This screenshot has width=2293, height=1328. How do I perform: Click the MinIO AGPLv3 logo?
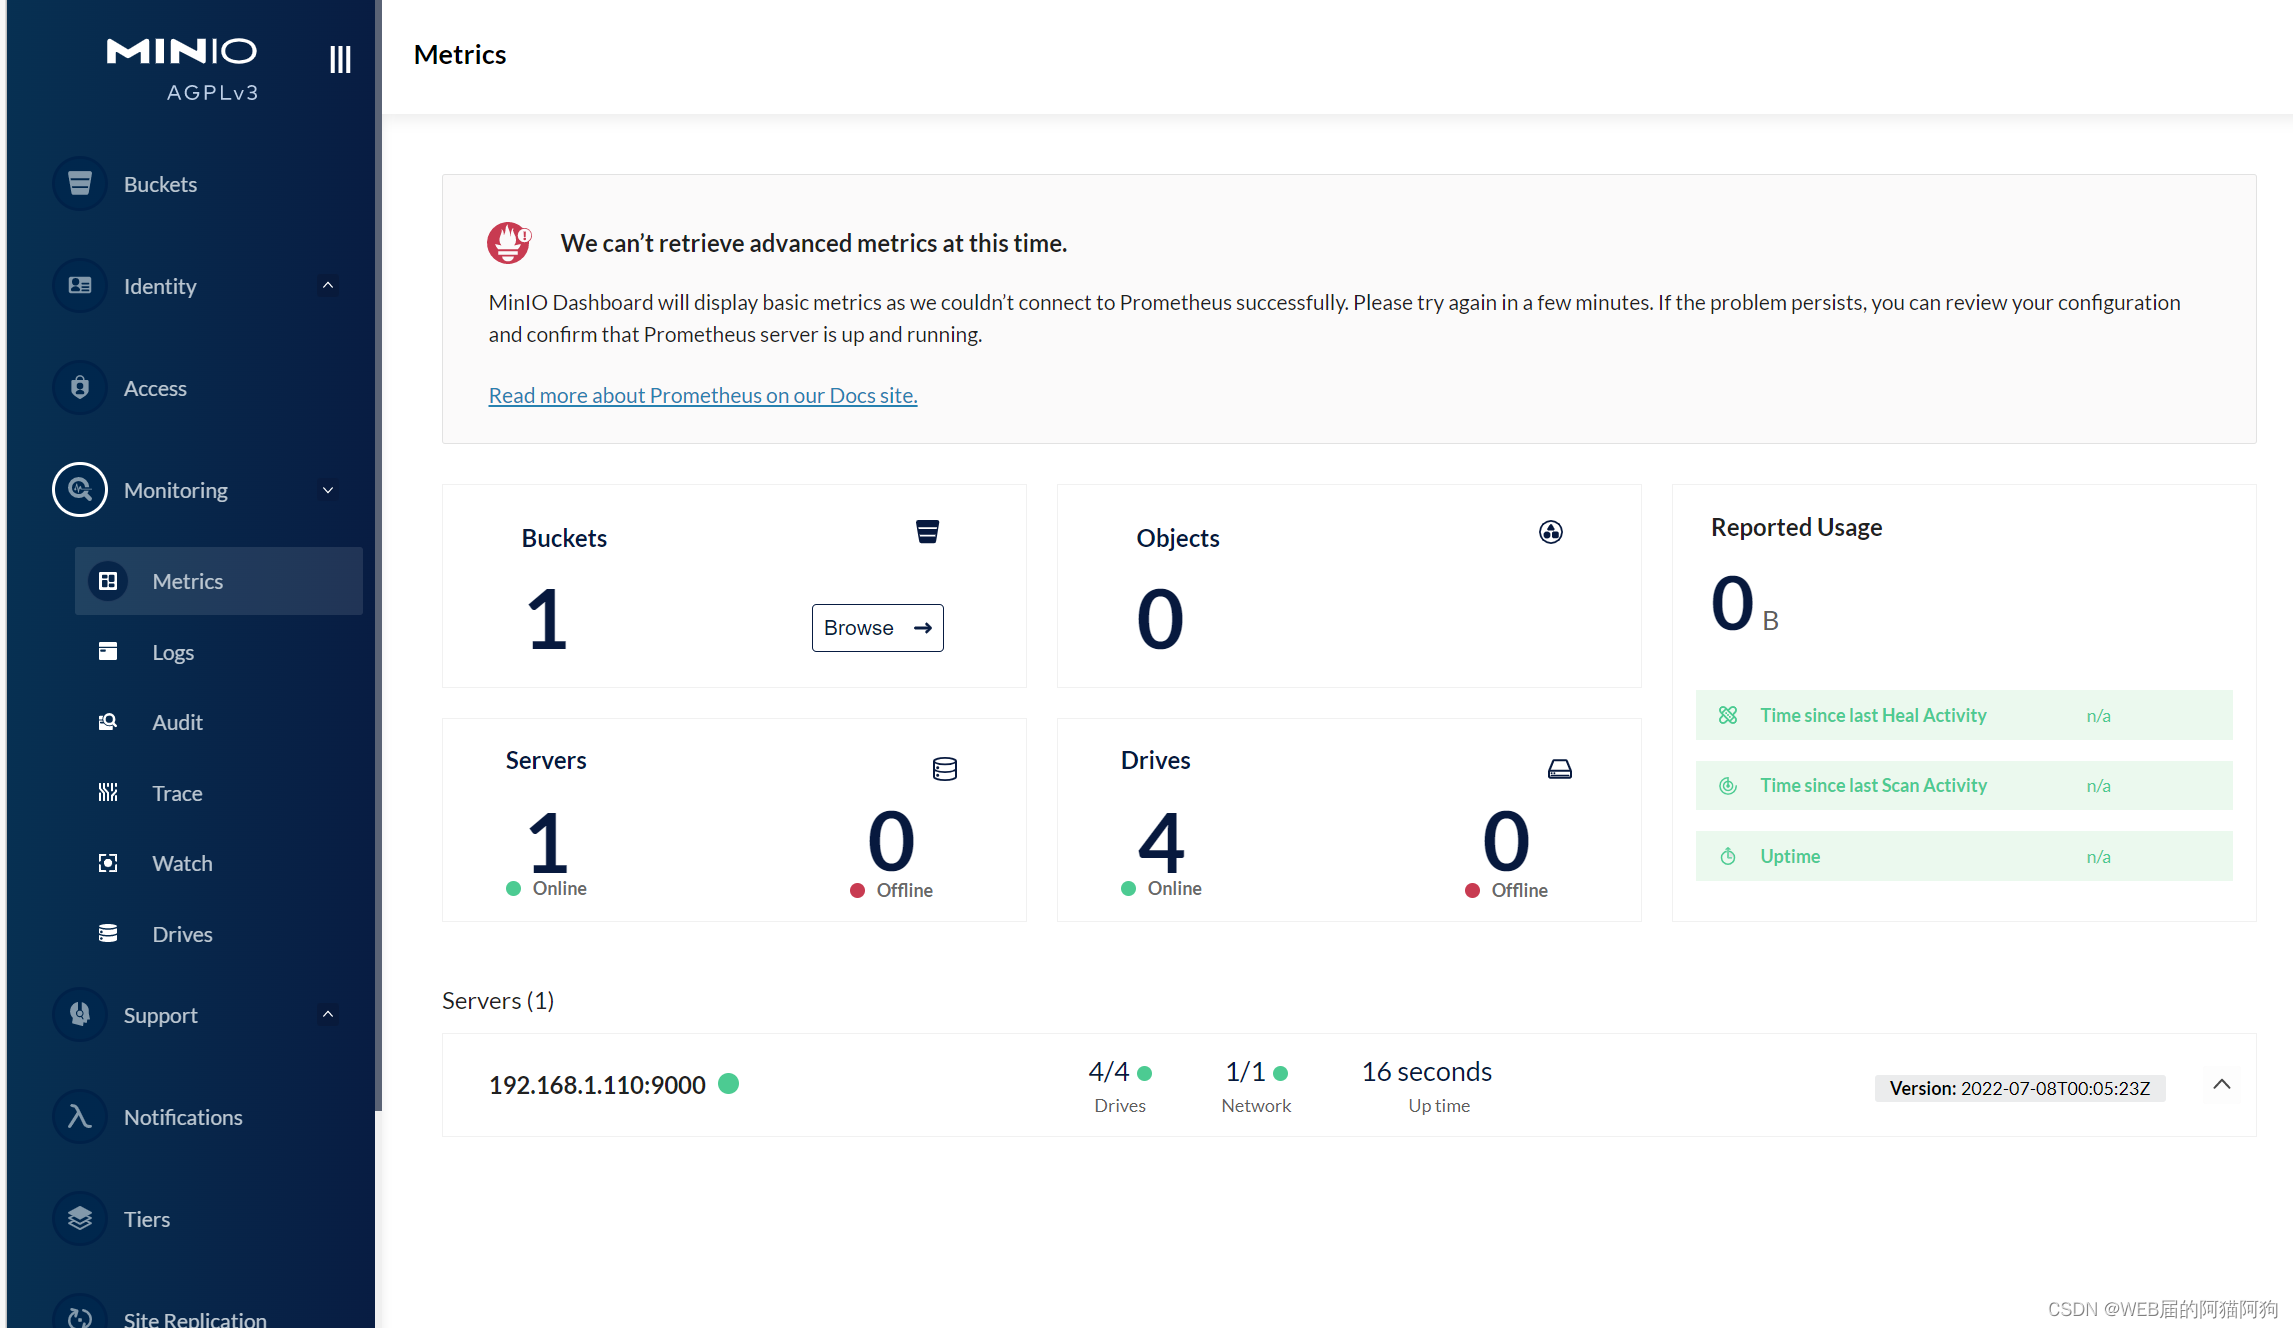pyautogui.click(x=183, y=70)
